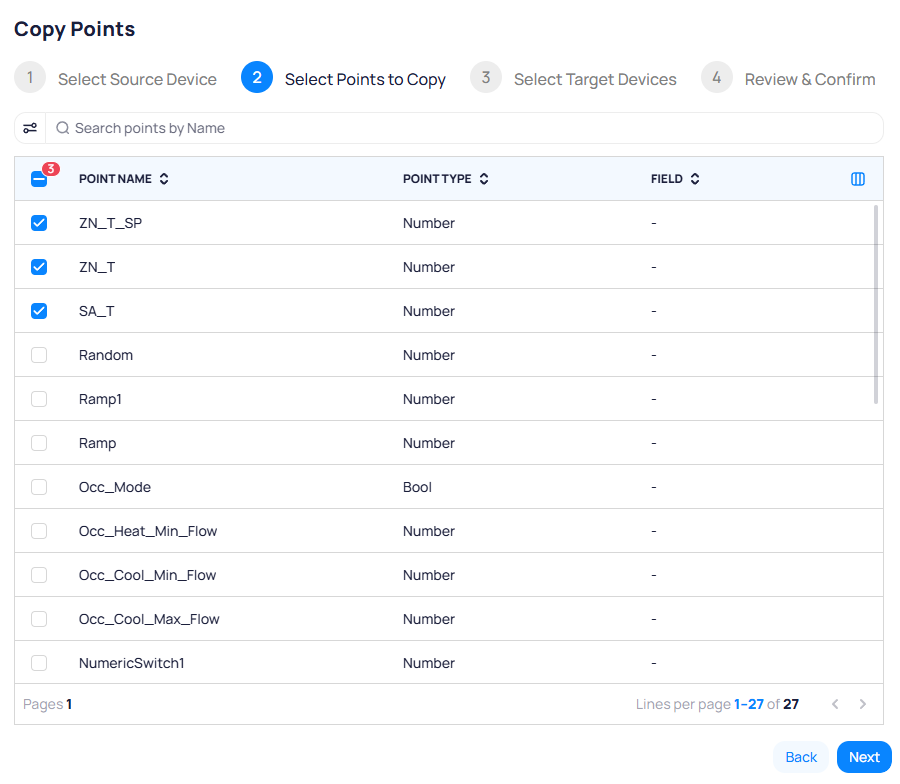
Task: Open the Lines per page selector
Action: coord(765,704)
